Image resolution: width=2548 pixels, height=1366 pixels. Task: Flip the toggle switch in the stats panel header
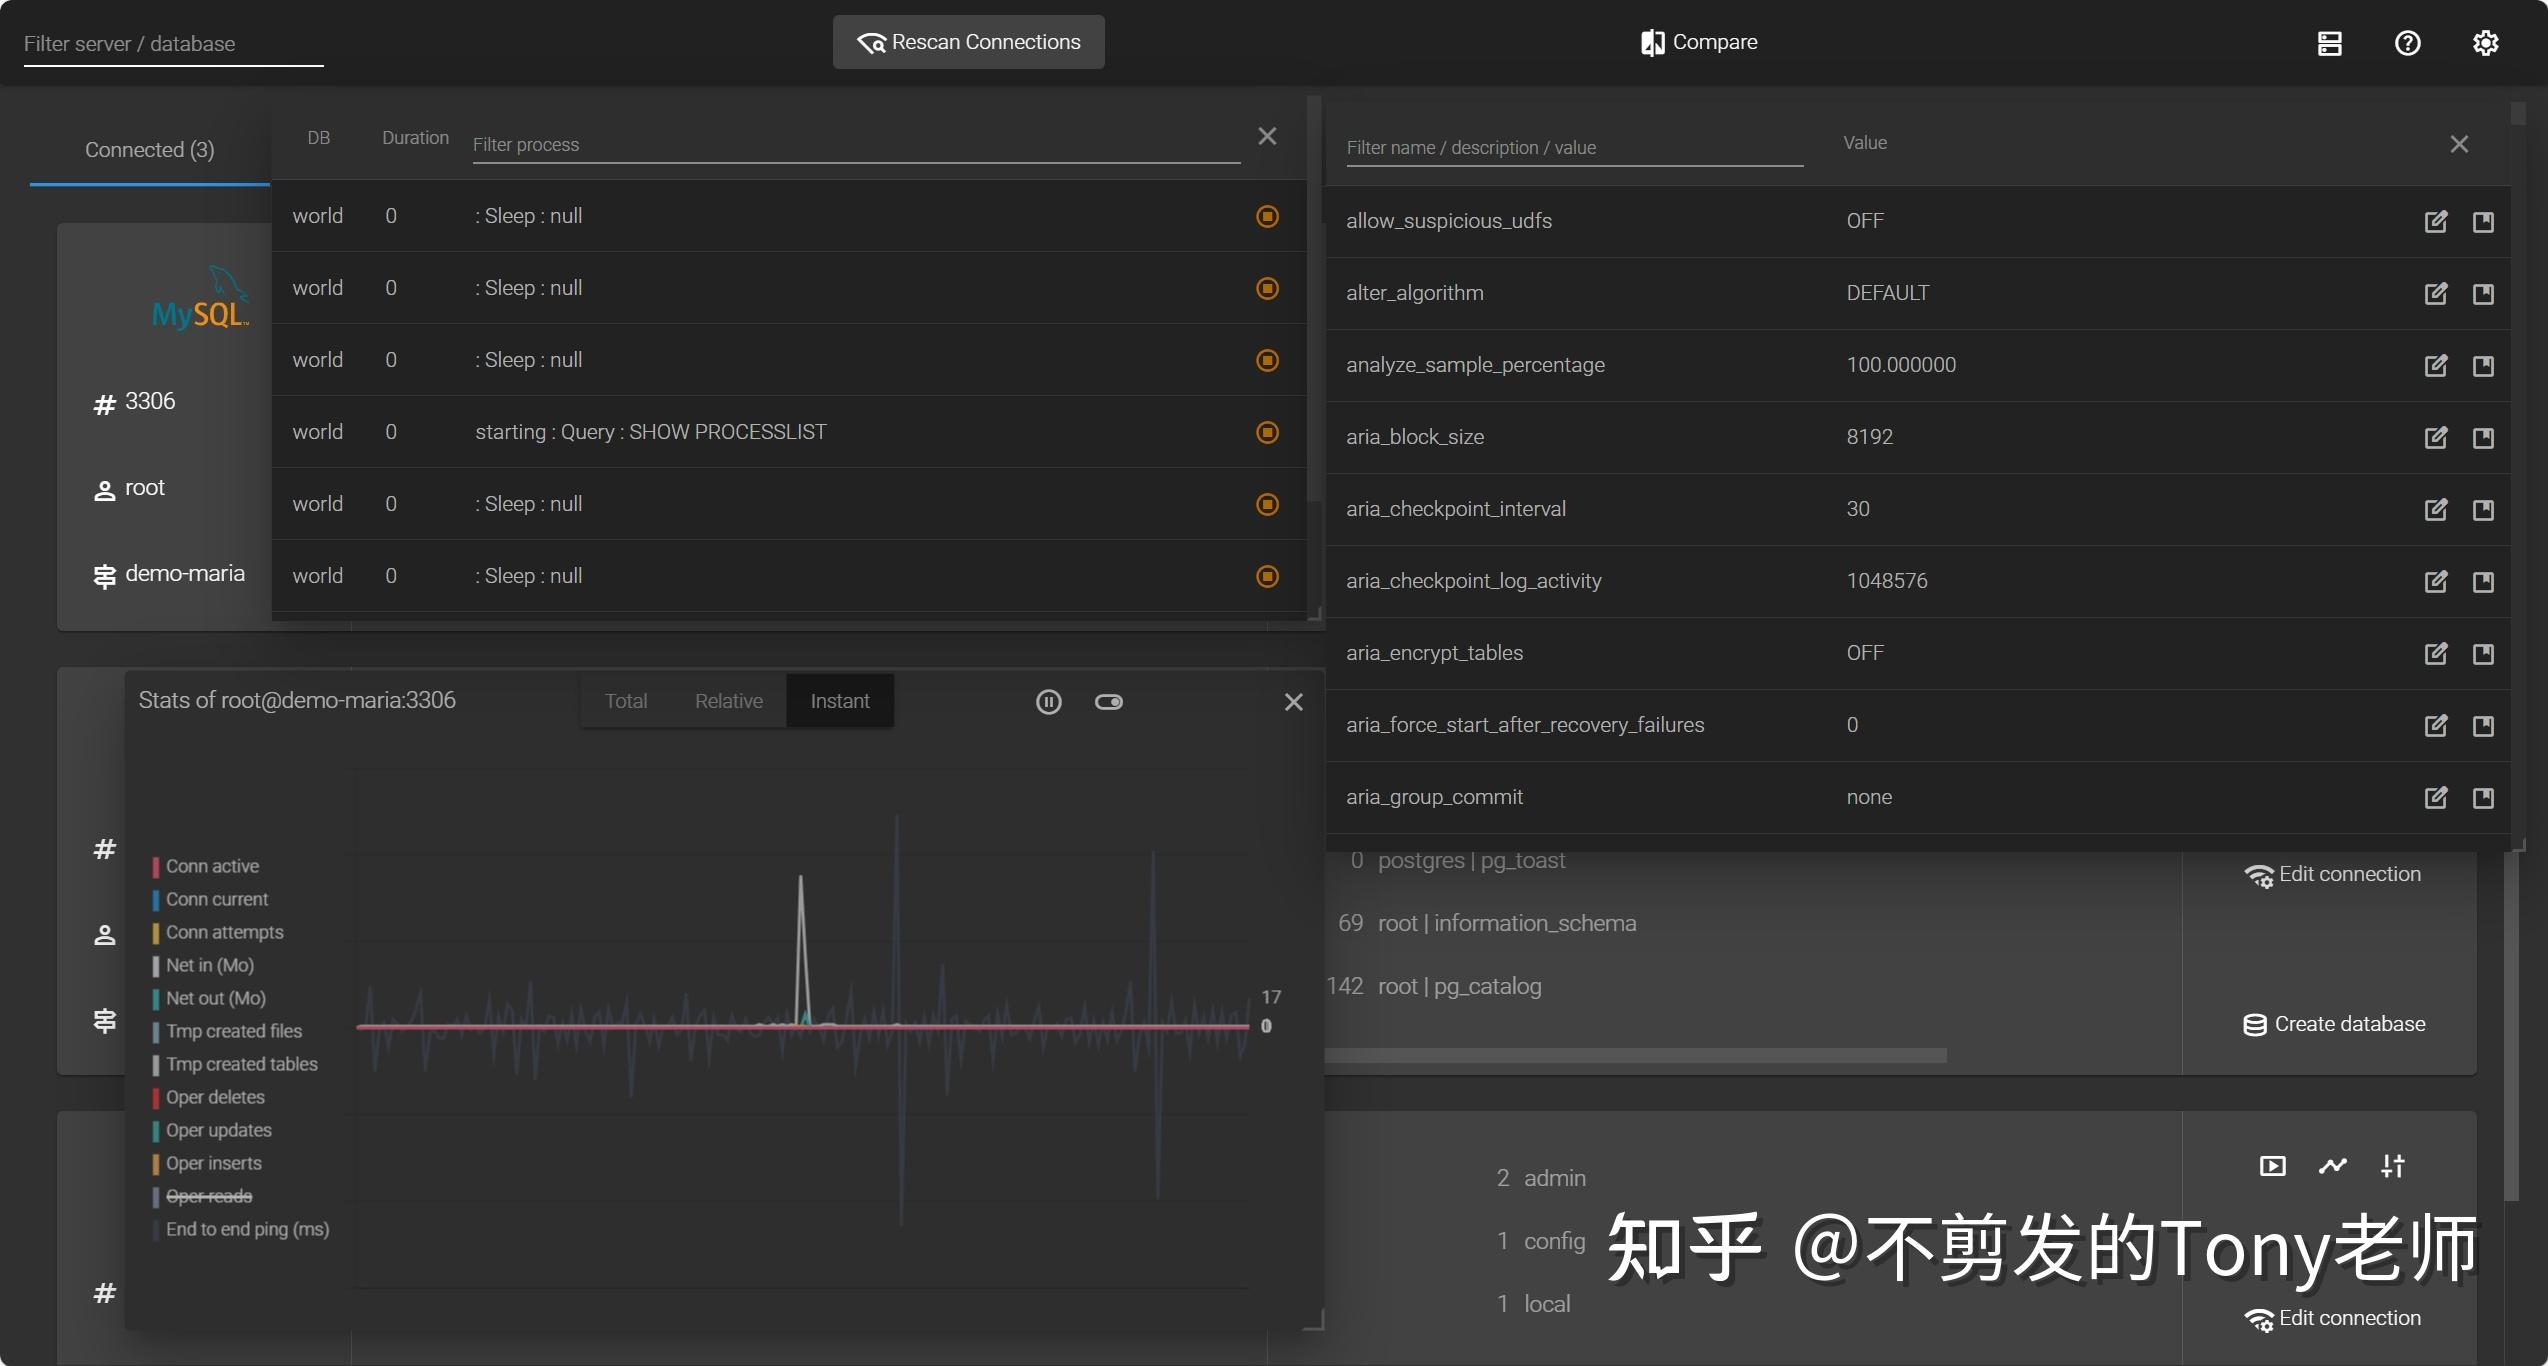coord(1109,701)
